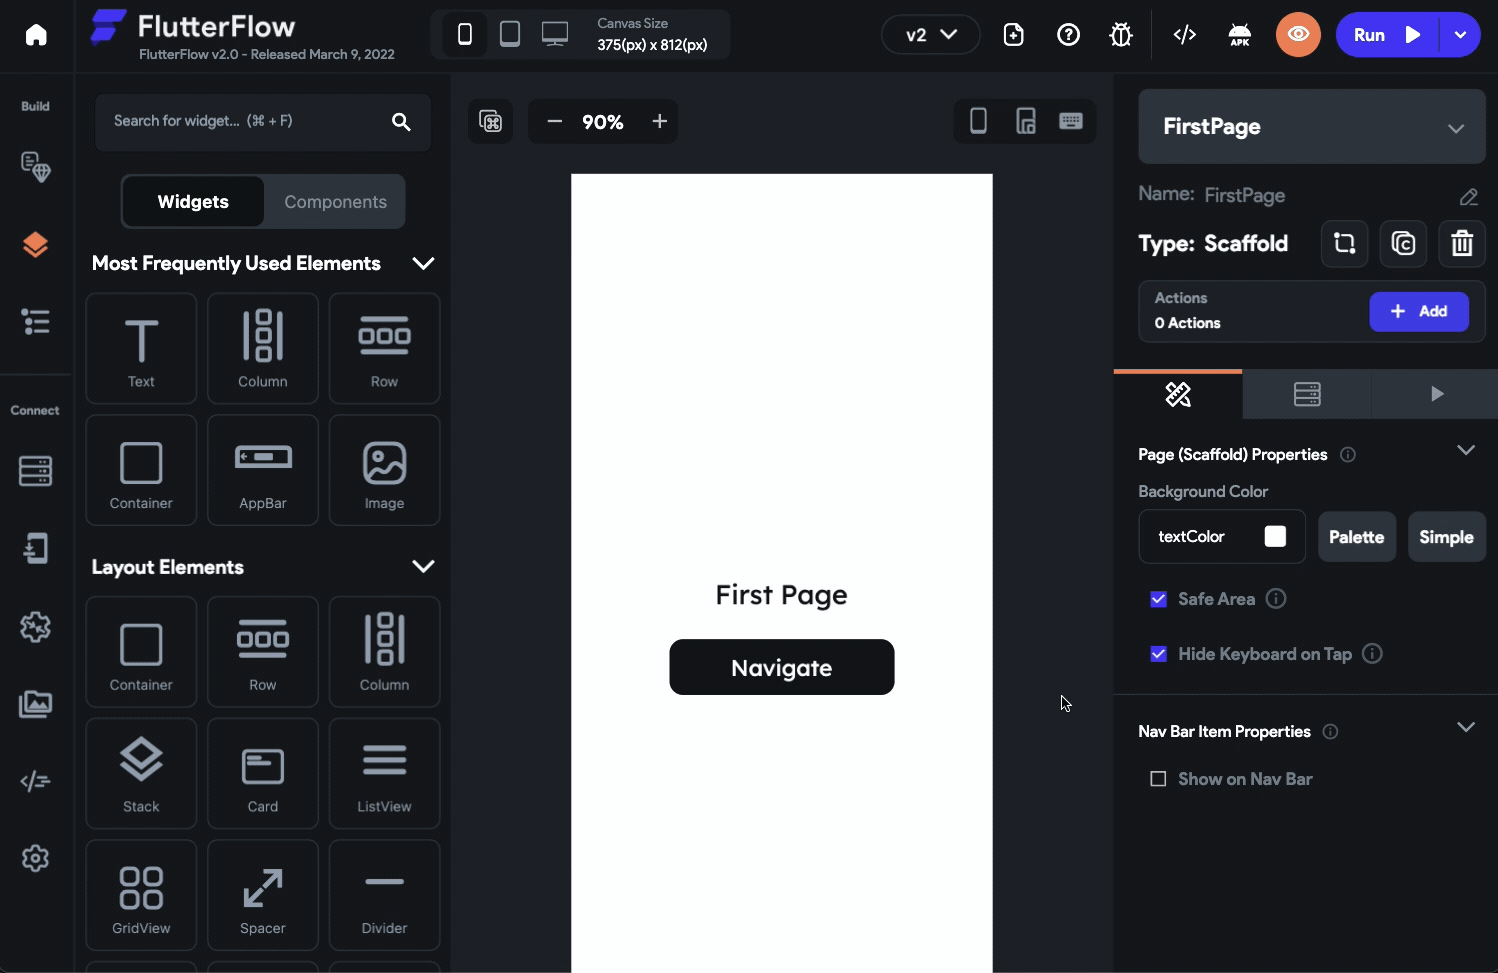This screenshot has width=1498, height=973.
Task: Pick the Text widget tile
Action: (141, 348)
